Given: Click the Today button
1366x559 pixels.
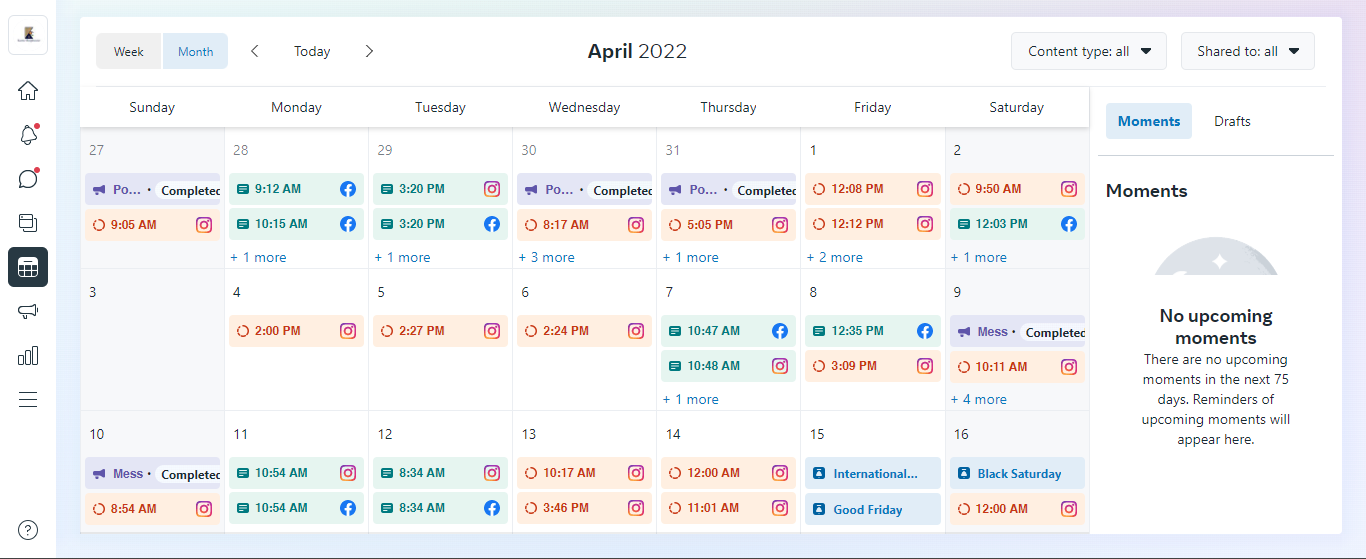Looking at the screenshot, I should point(312,51).
